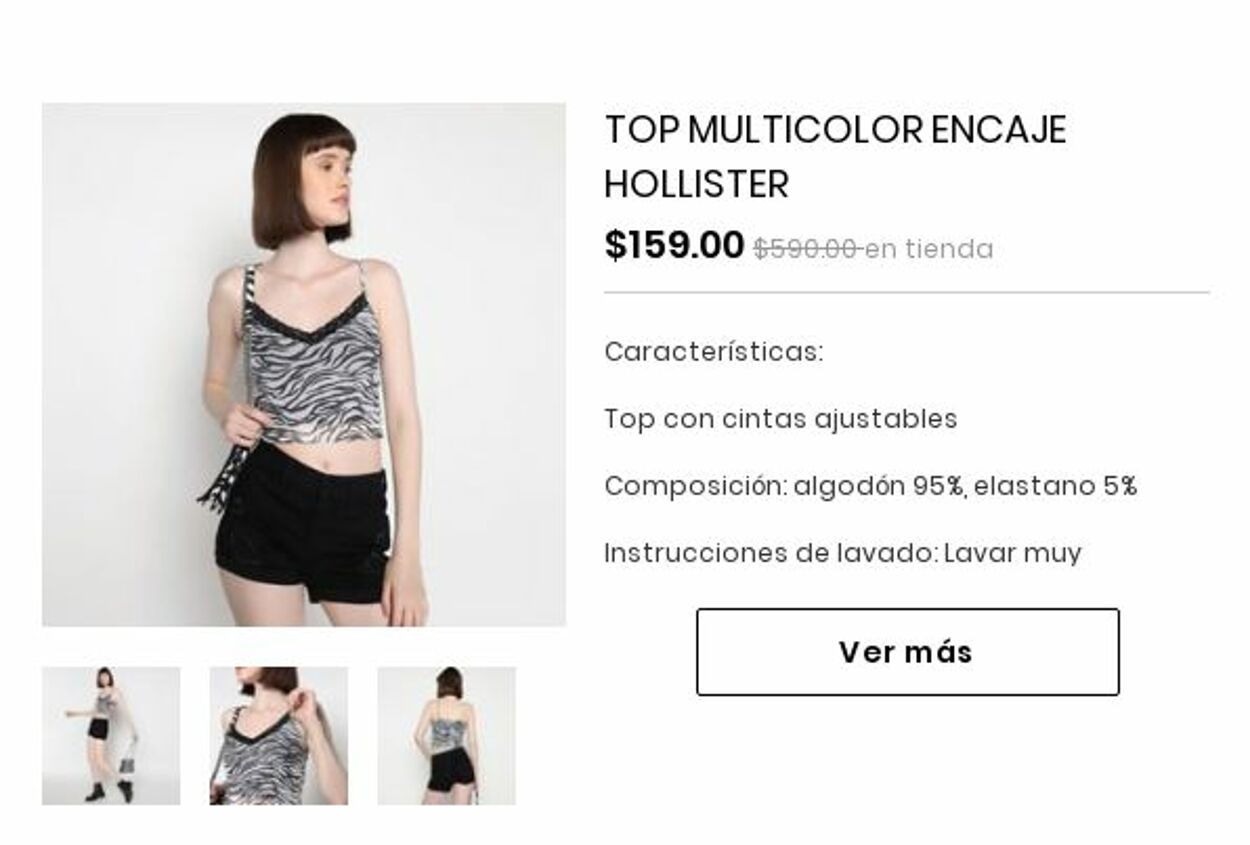1250x845 pixels.
Task: Click the Composición algodón 95% line
Action: coord(871,486)
